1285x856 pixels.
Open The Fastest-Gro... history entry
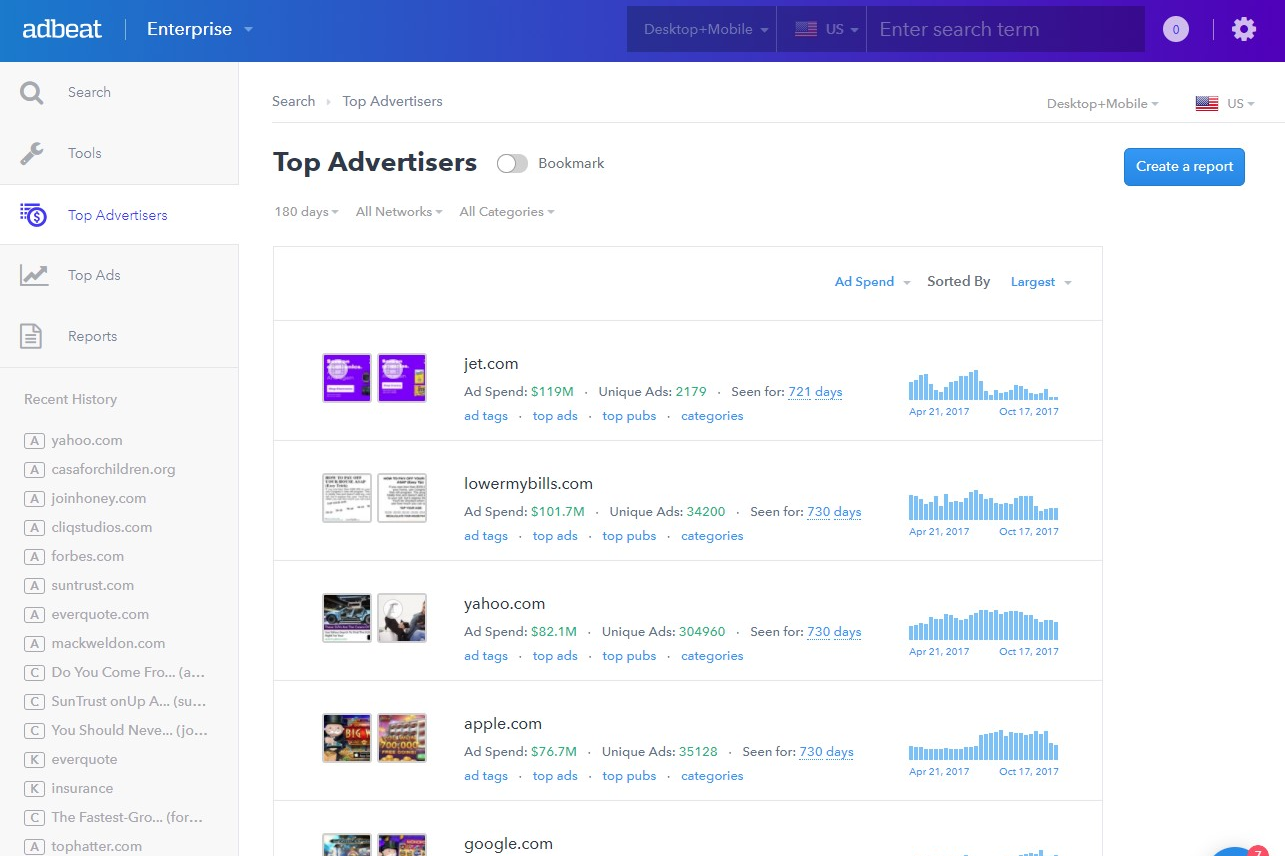click(127, 818)
